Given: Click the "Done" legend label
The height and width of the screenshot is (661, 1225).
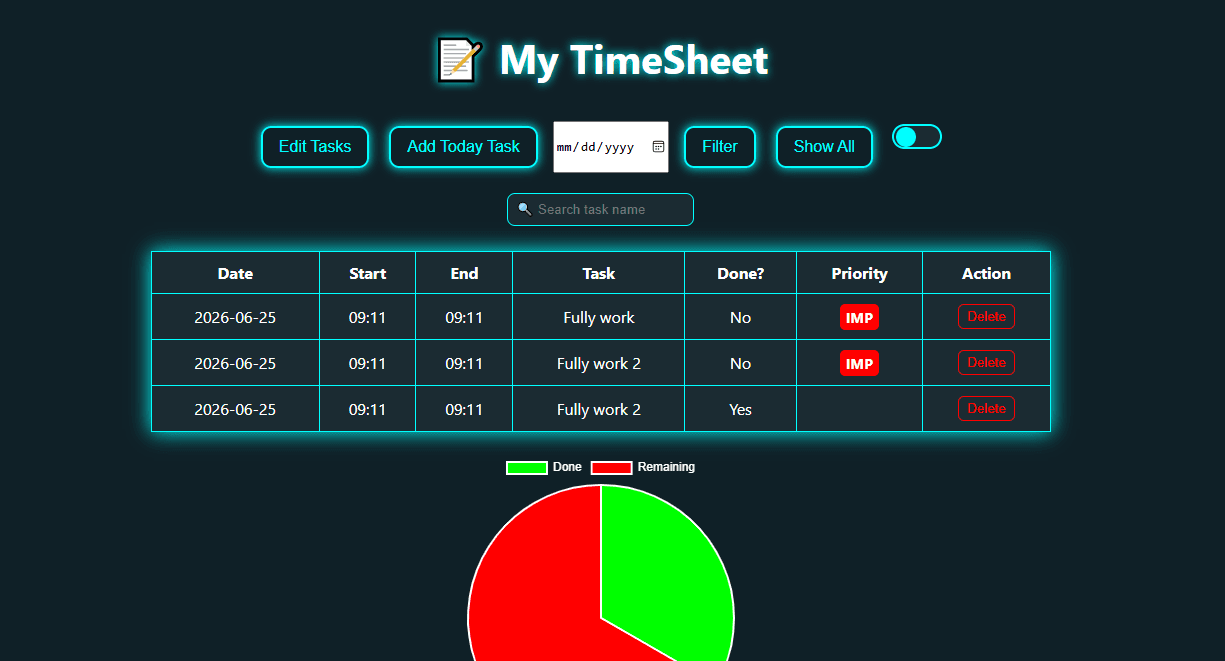Looking at the screenshot, I should 567,467.
